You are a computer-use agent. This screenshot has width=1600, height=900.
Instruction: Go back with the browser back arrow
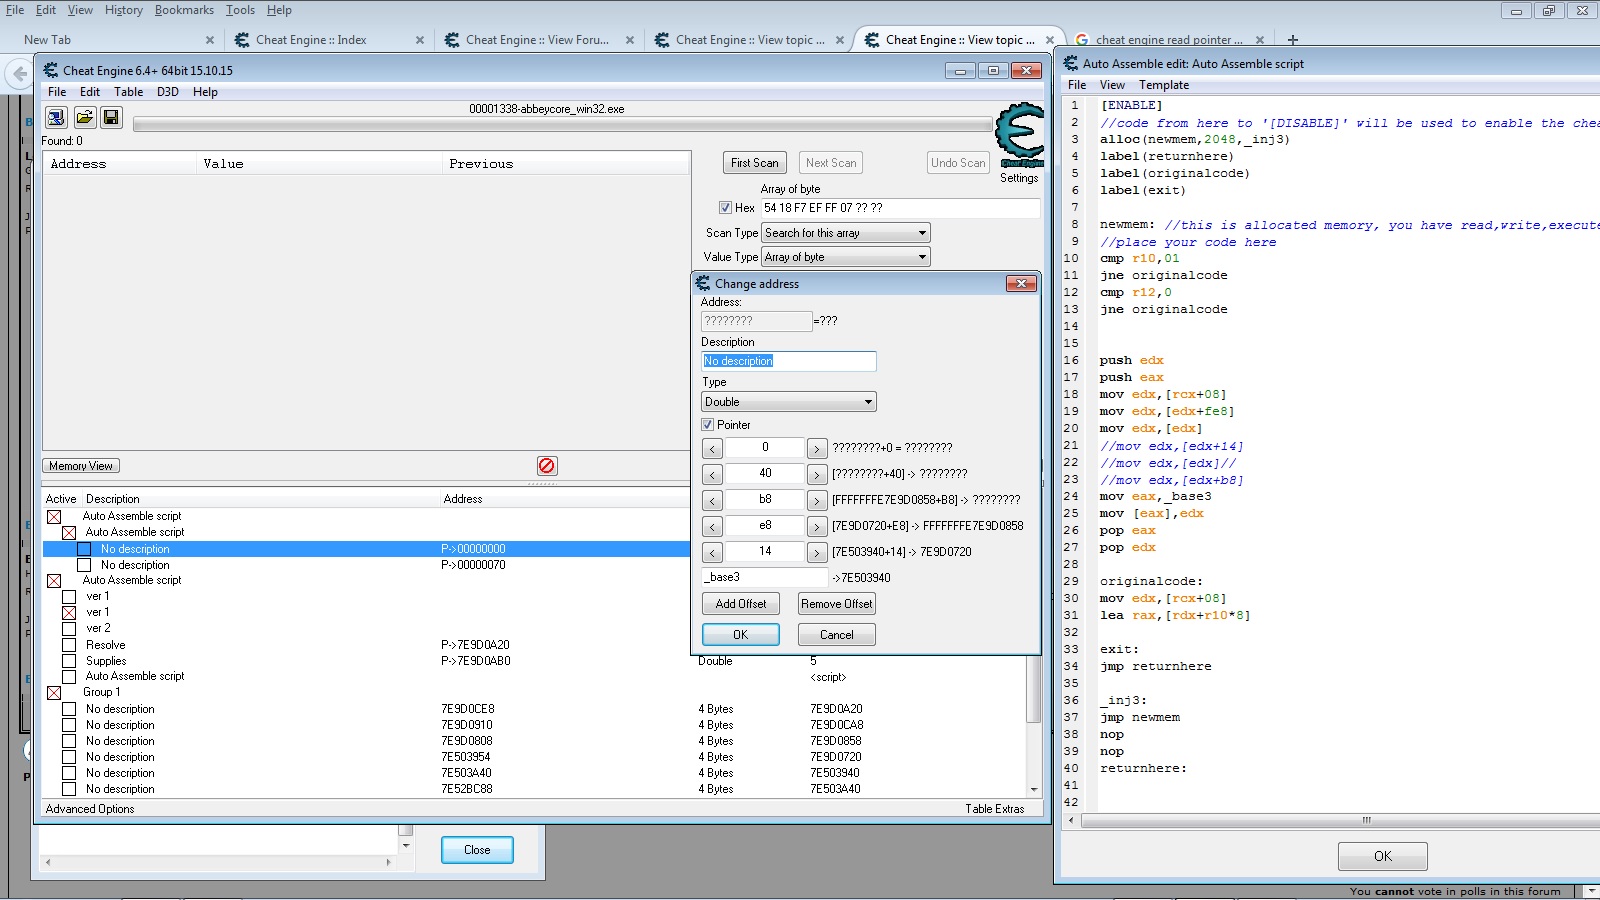point(19,73)
